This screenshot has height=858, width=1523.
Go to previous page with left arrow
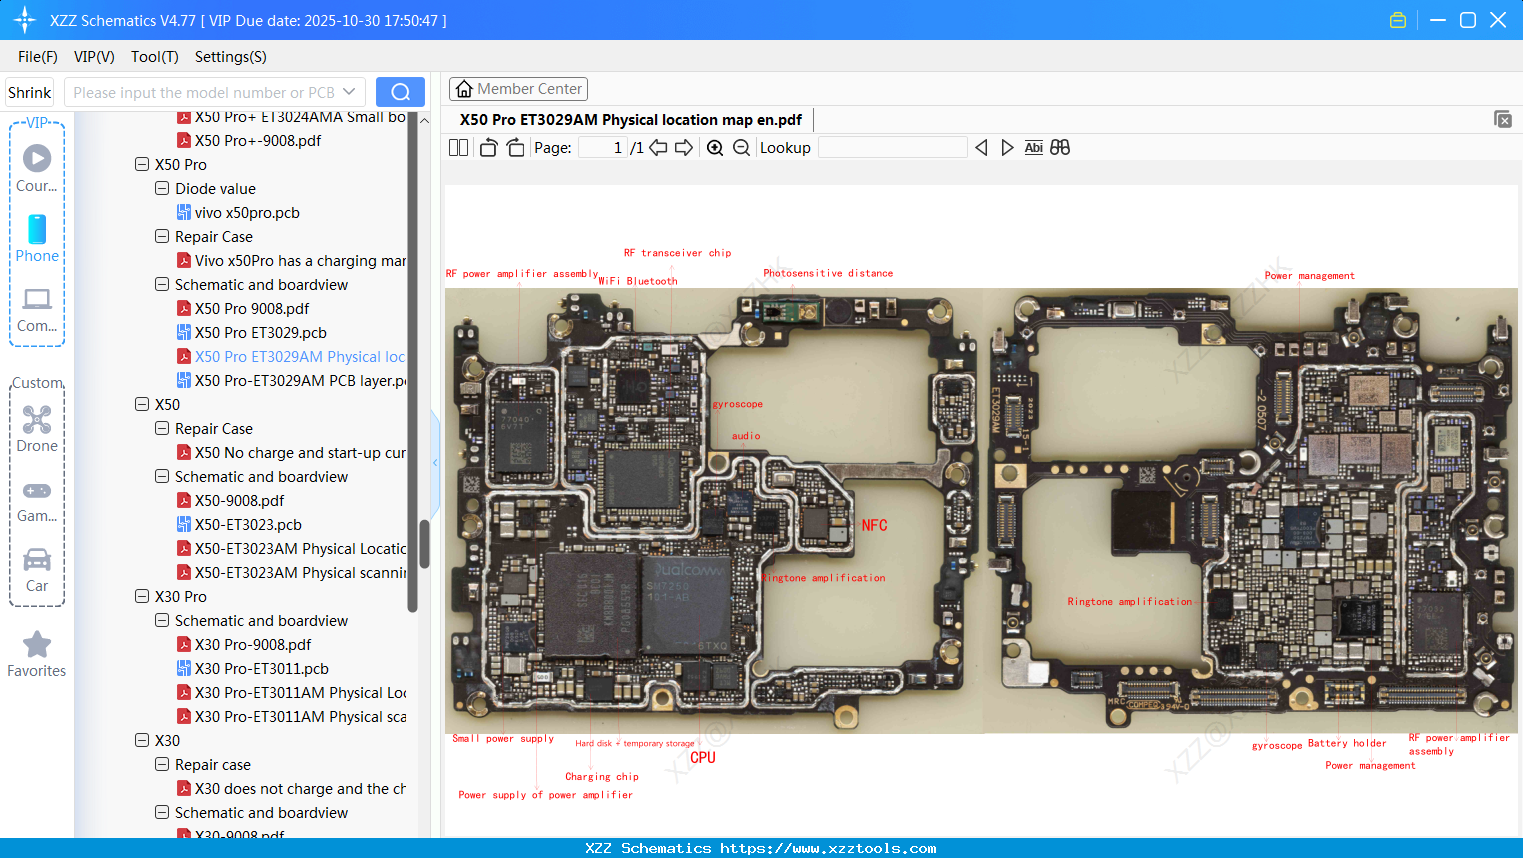coord(658,147)
